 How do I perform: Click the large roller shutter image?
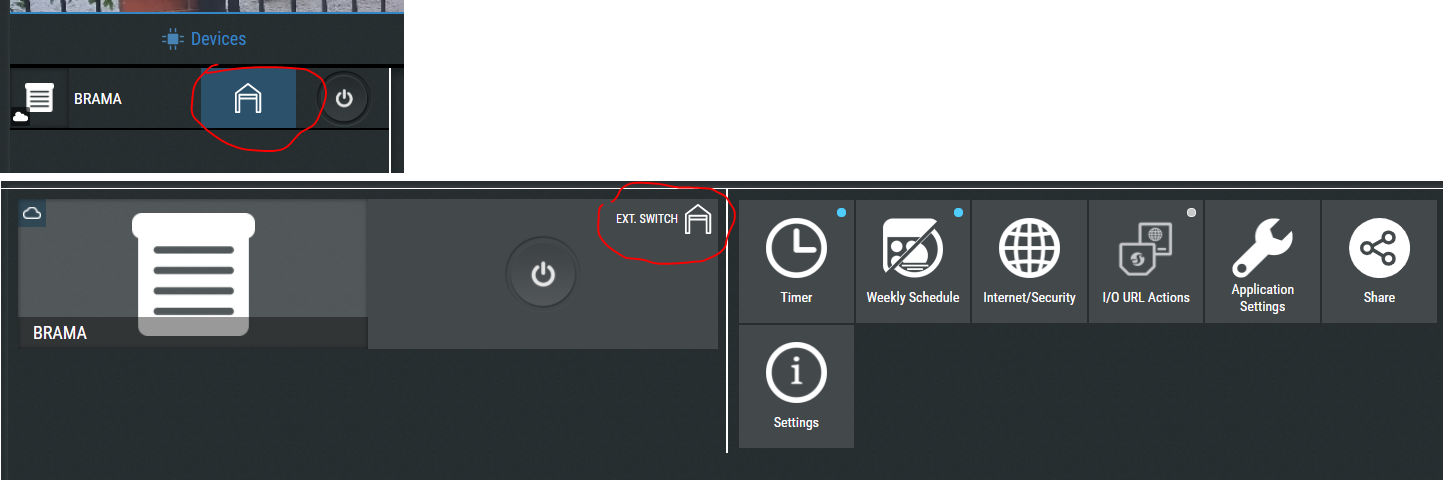point(194,274)
